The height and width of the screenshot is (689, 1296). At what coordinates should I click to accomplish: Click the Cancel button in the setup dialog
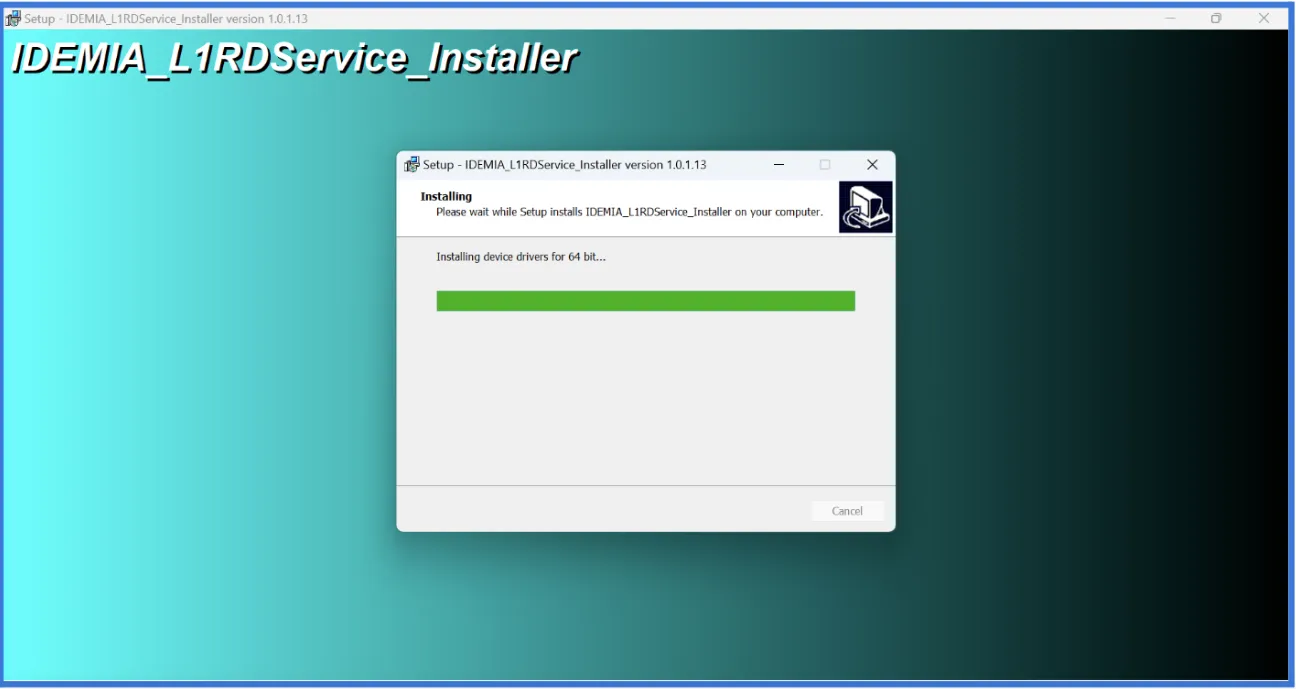pos(847,511)
